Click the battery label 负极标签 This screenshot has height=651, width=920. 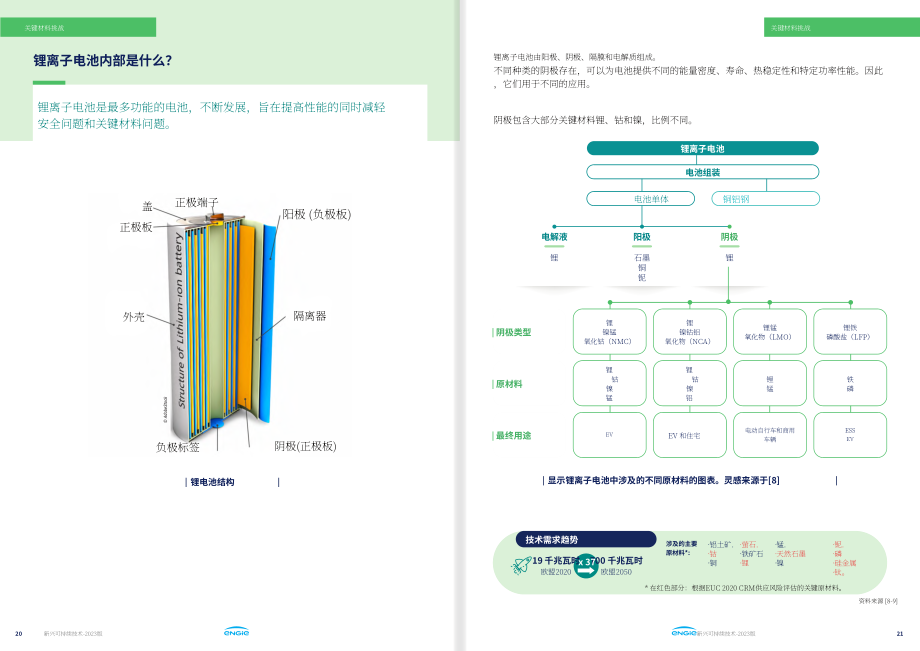tap(178, 447)
